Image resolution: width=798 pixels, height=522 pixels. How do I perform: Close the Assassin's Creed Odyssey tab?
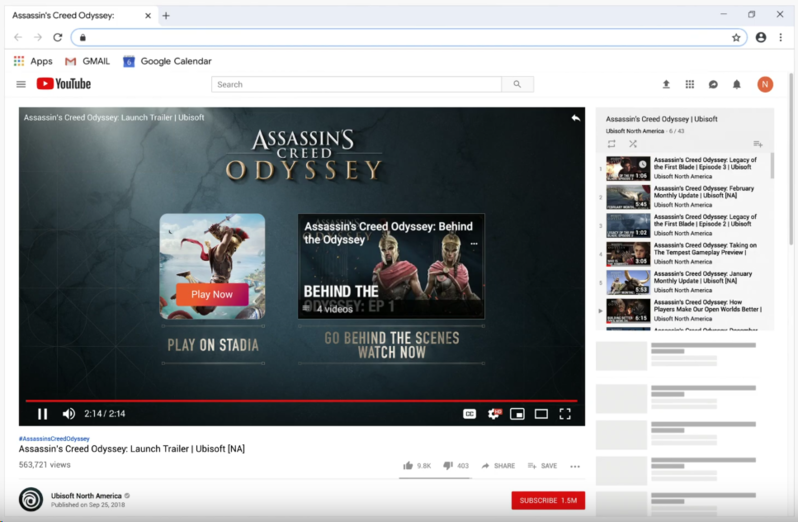(x=148, y=16)
